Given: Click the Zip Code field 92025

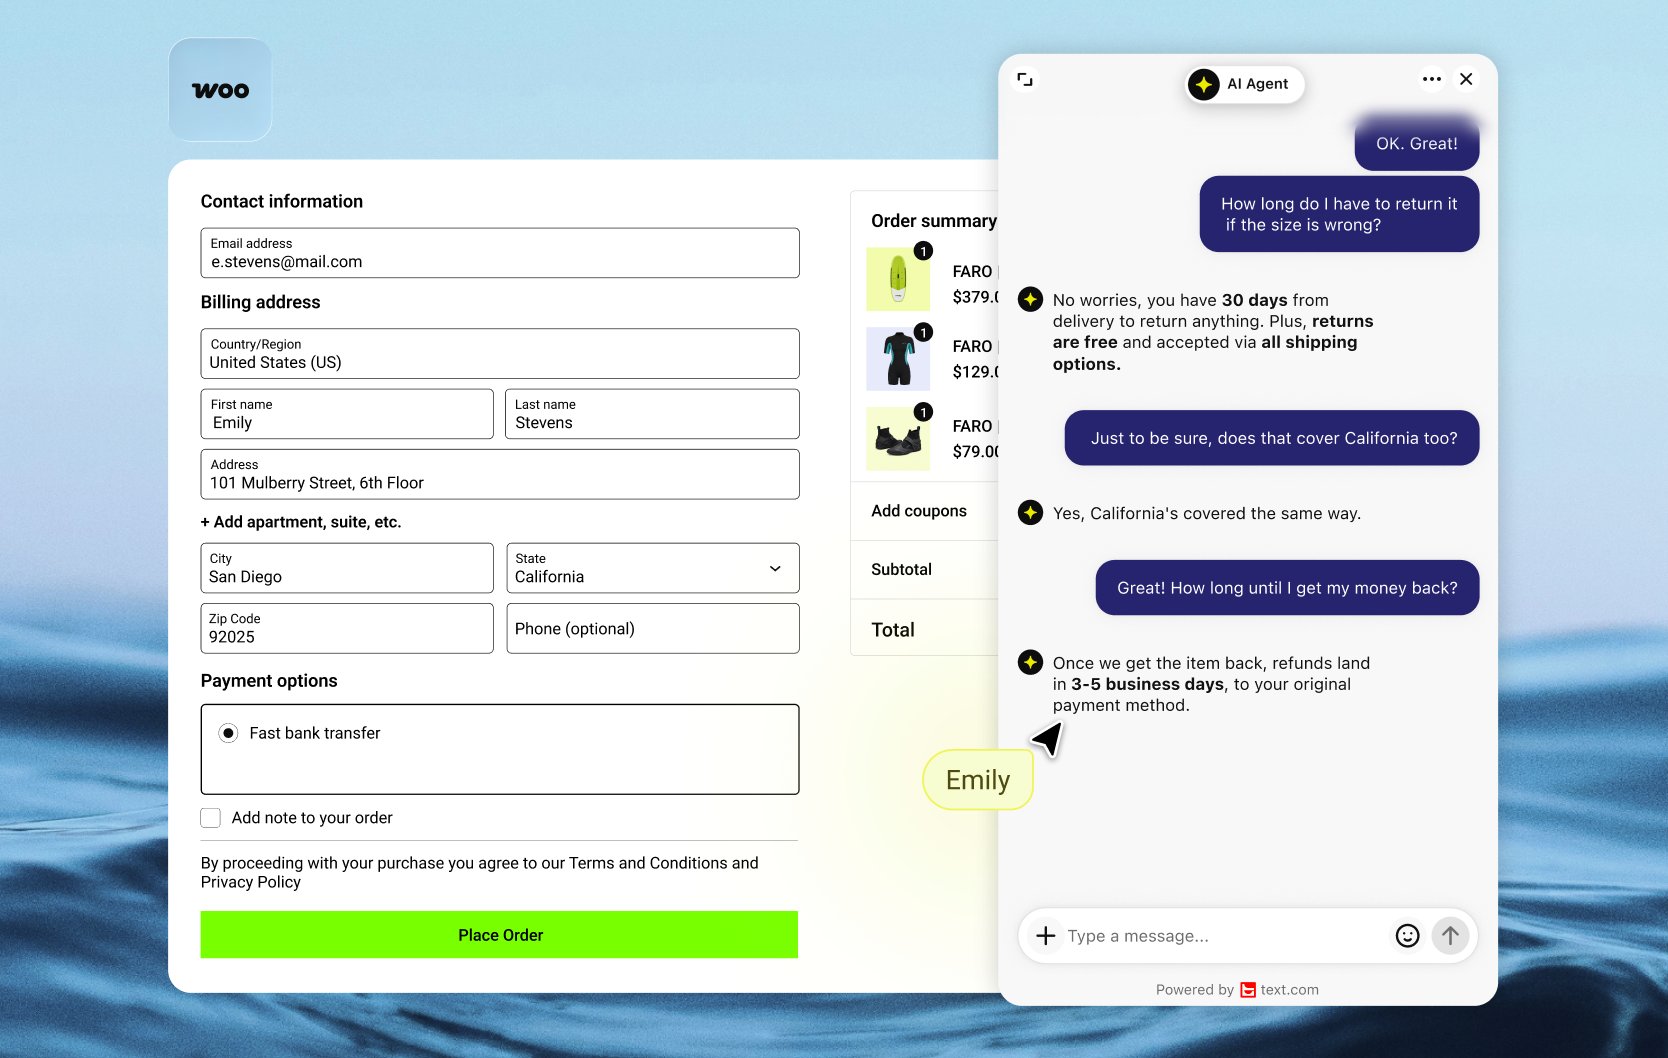Looking at the screenshot, I should click(x=347, y=628).
